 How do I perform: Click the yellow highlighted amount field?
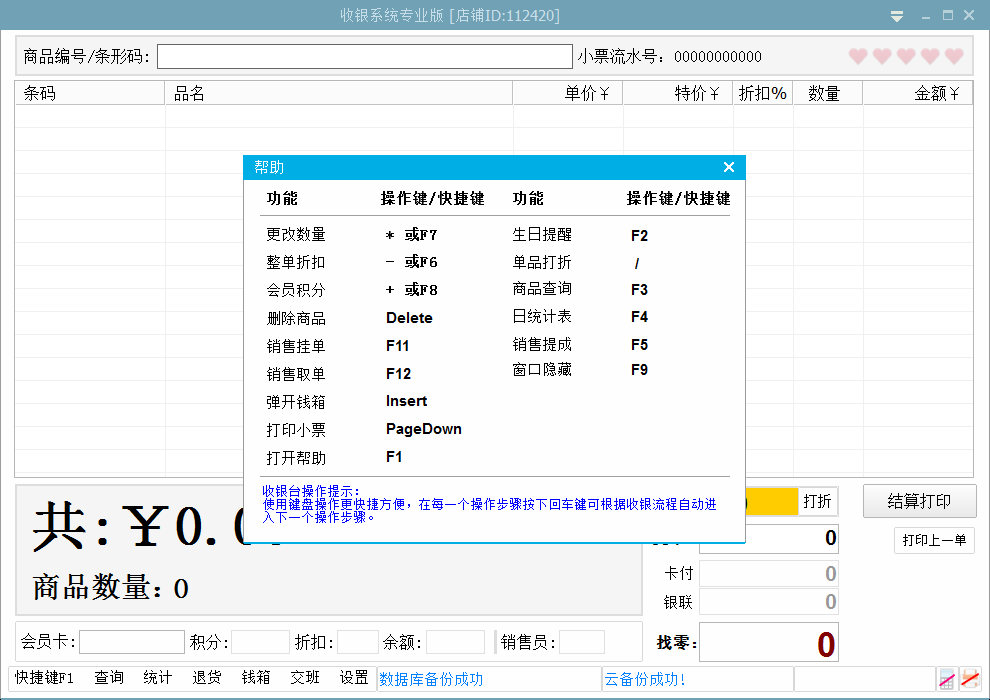click(772, 501)
